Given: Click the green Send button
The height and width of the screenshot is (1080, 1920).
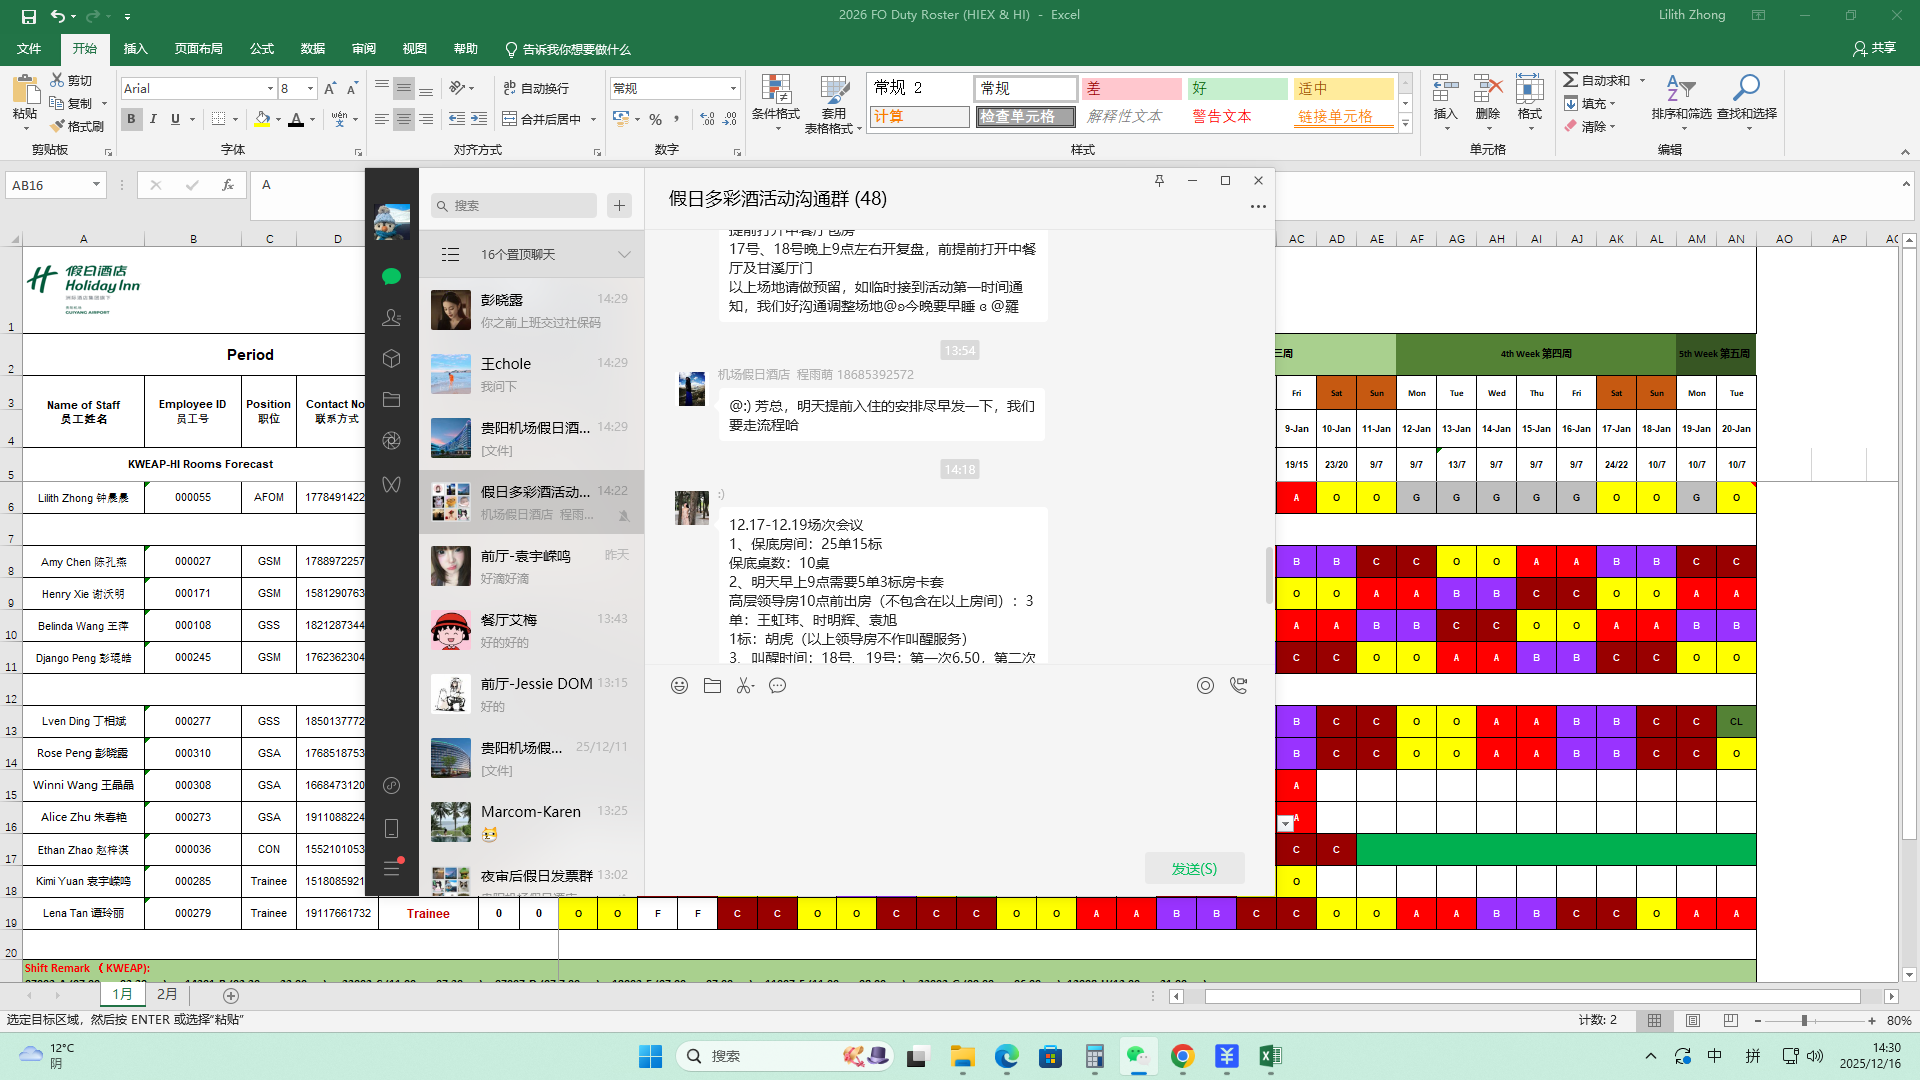Looking at the screenshot, I should point(1194,868).
